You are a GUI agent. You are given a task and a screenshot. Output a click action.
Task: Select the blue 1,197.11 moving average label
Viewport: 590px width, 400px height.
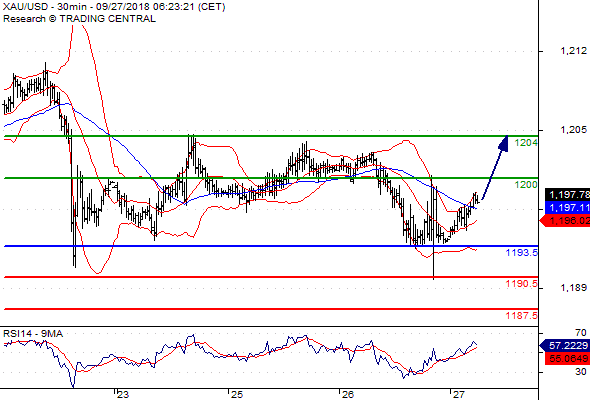tap(567, 207)
